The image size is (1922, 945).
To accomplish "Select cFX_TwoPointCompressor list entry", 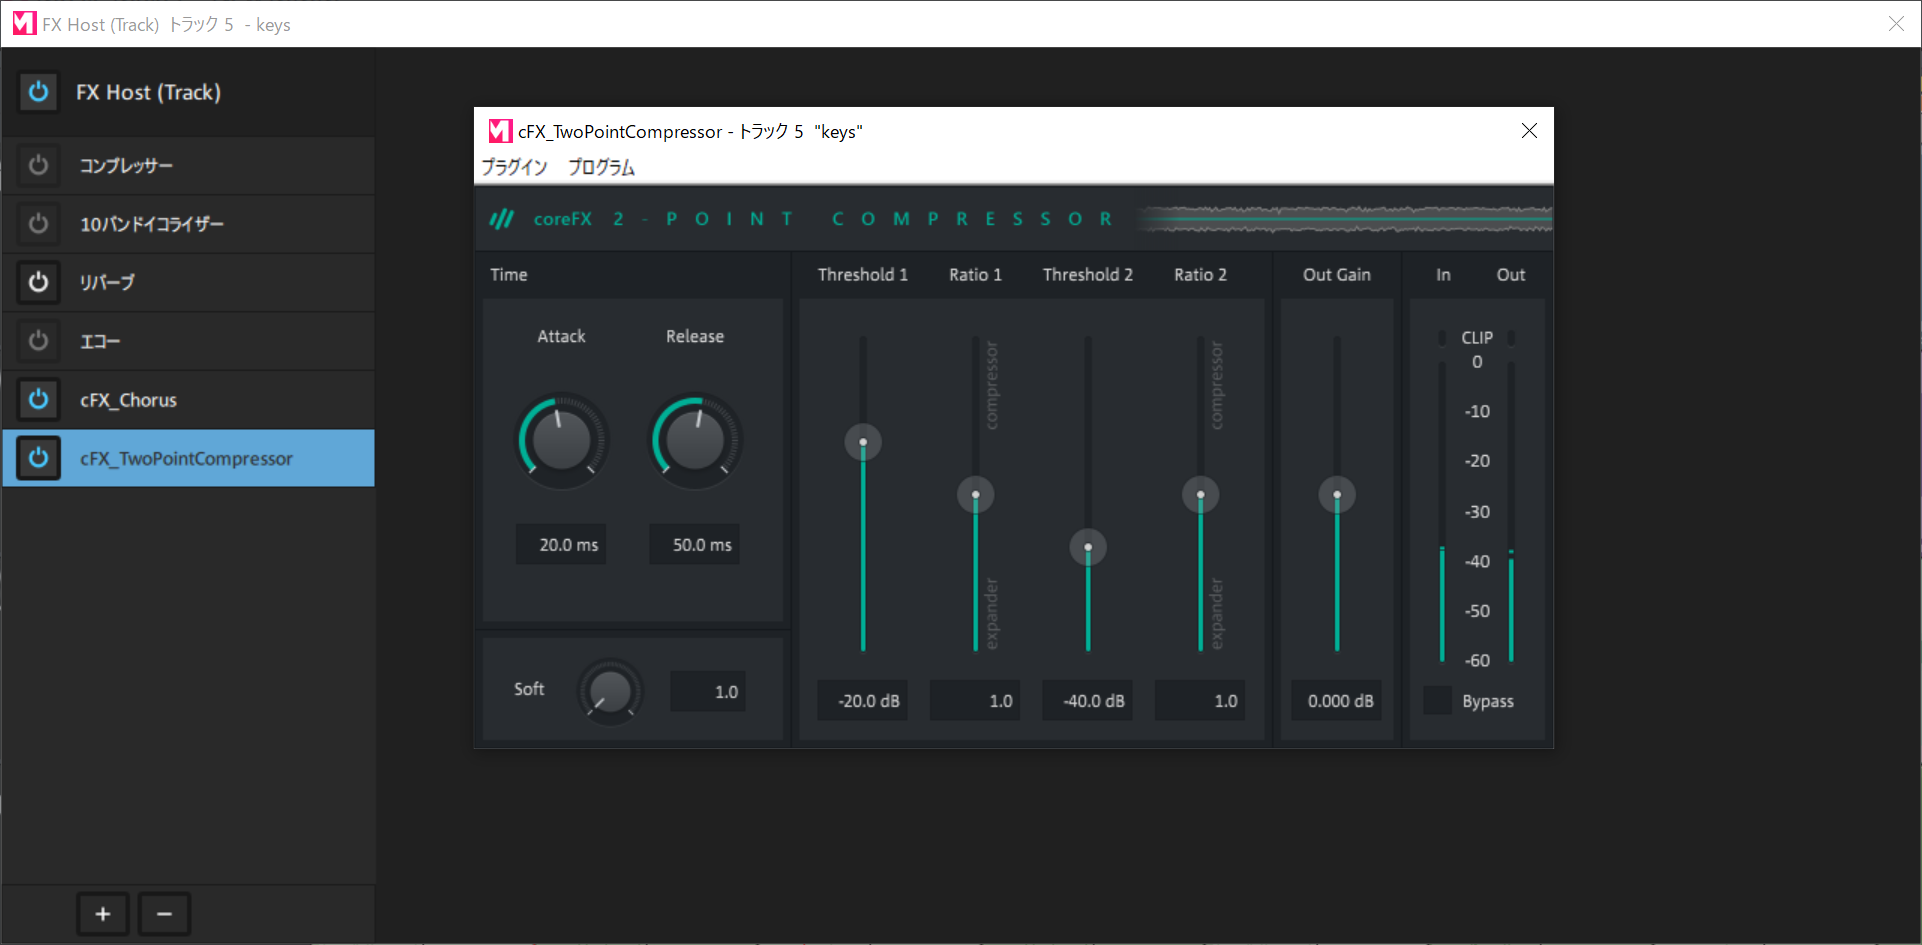I will pos(188,458).
